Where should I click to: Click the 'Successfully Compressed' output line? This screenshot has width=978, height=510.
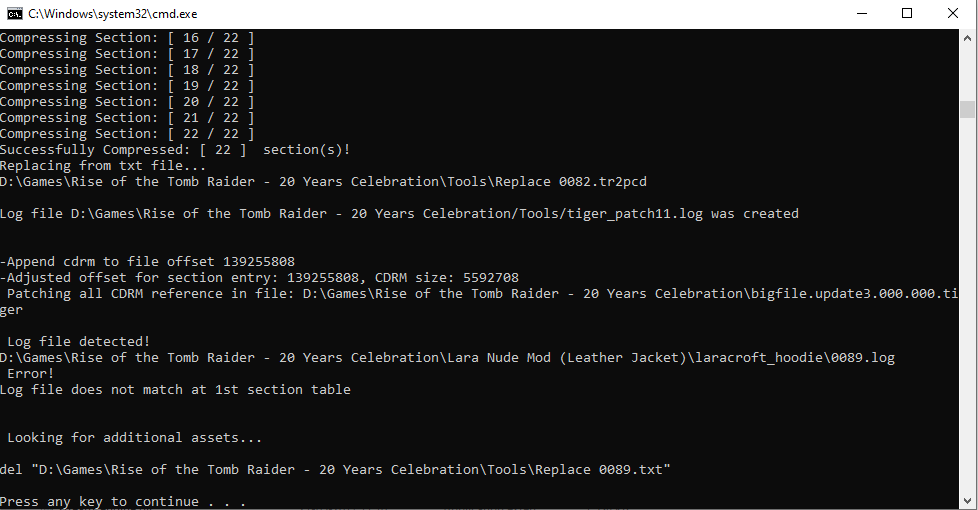(175, 150)
